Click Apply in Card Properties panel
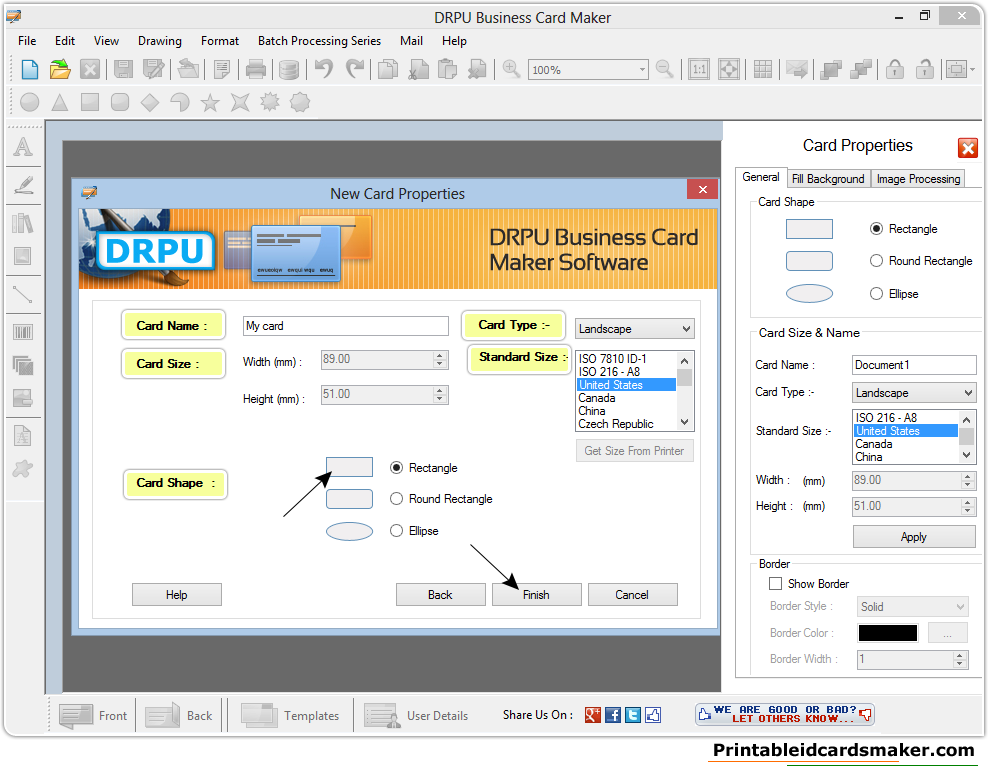Image resolution: width=988 pixels, height=766 pixels. (x=914, y=537)
